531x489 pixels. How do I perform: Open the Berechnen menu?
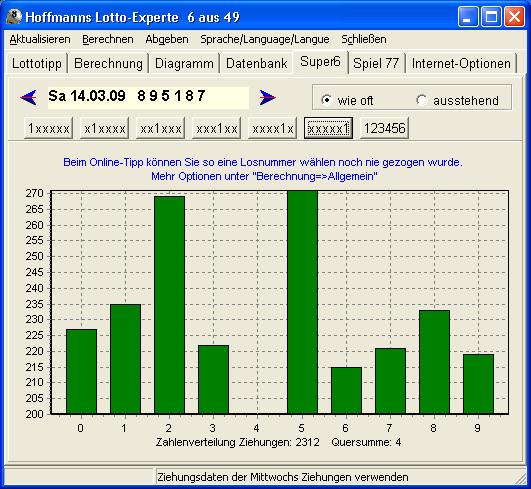(x=108, y=39)
